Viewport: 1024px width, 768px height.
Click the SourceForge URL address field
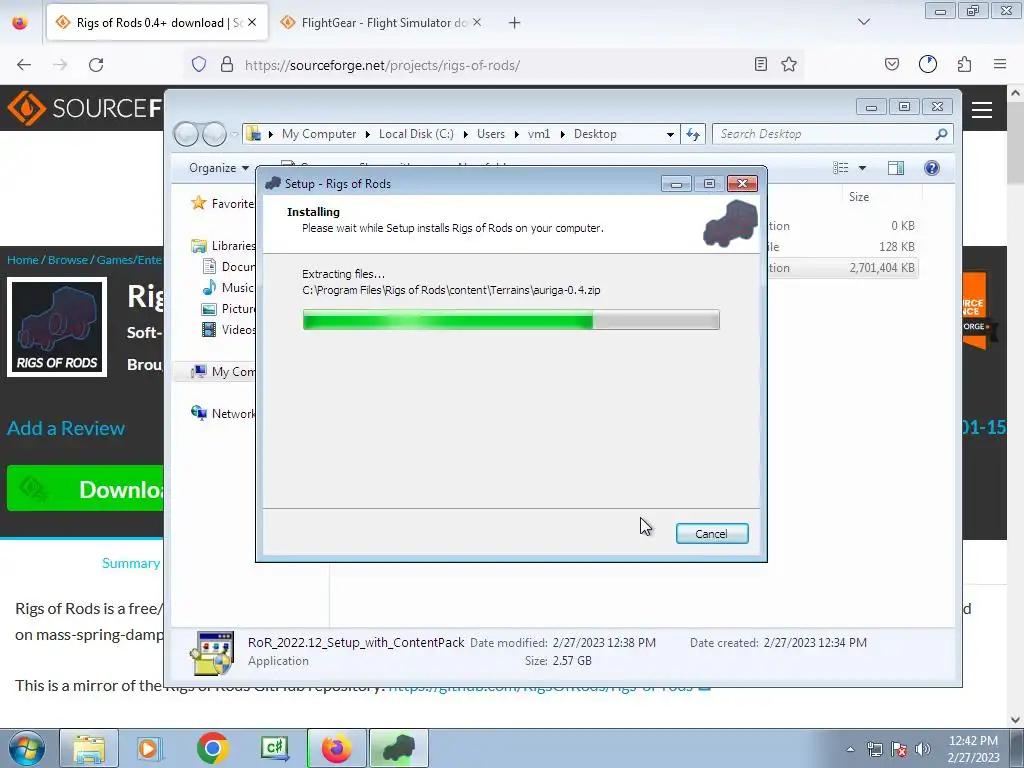point(493,65)
